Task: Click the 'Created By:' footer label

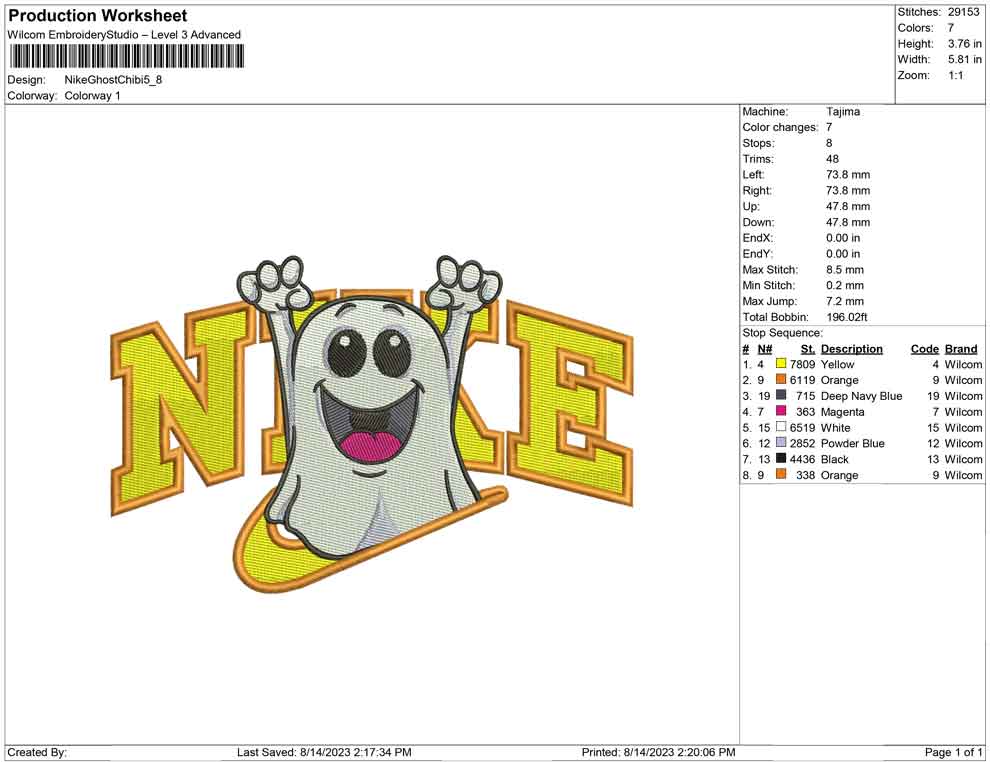Action: (37, 752)
